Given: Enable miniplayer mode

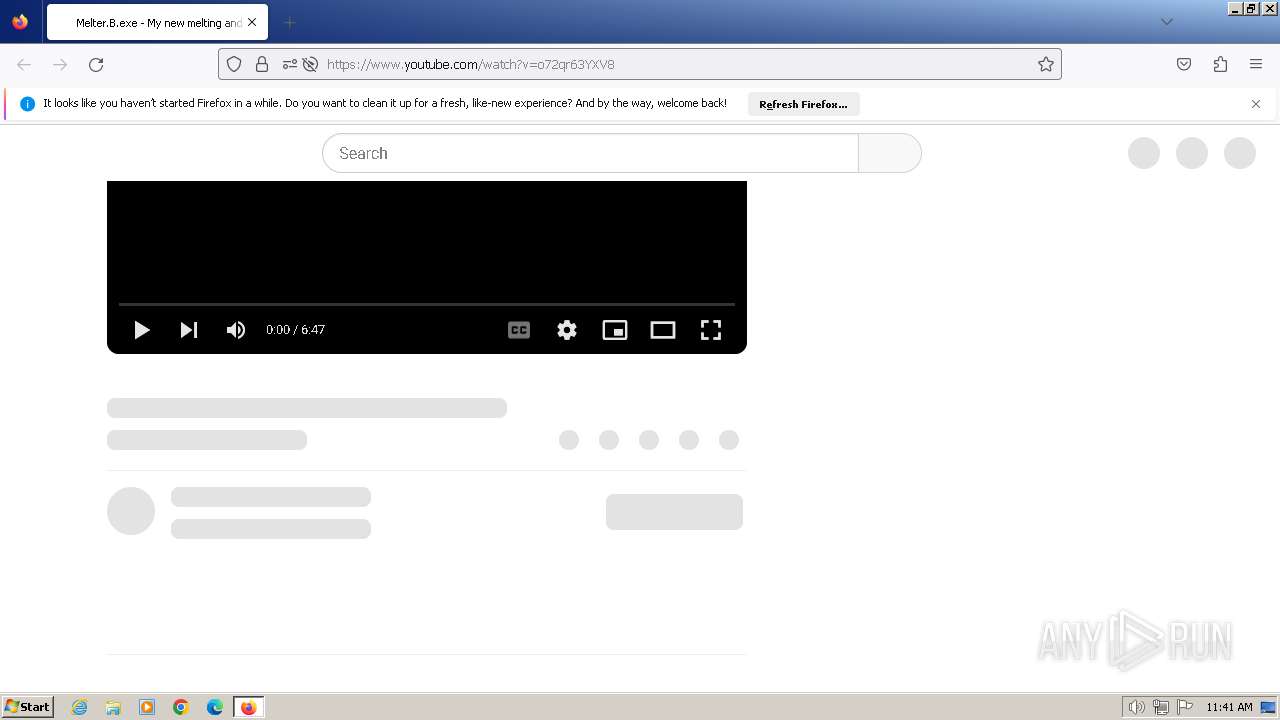Looking at the screenshot, I should pyautogui.click(x=615, y=330).
